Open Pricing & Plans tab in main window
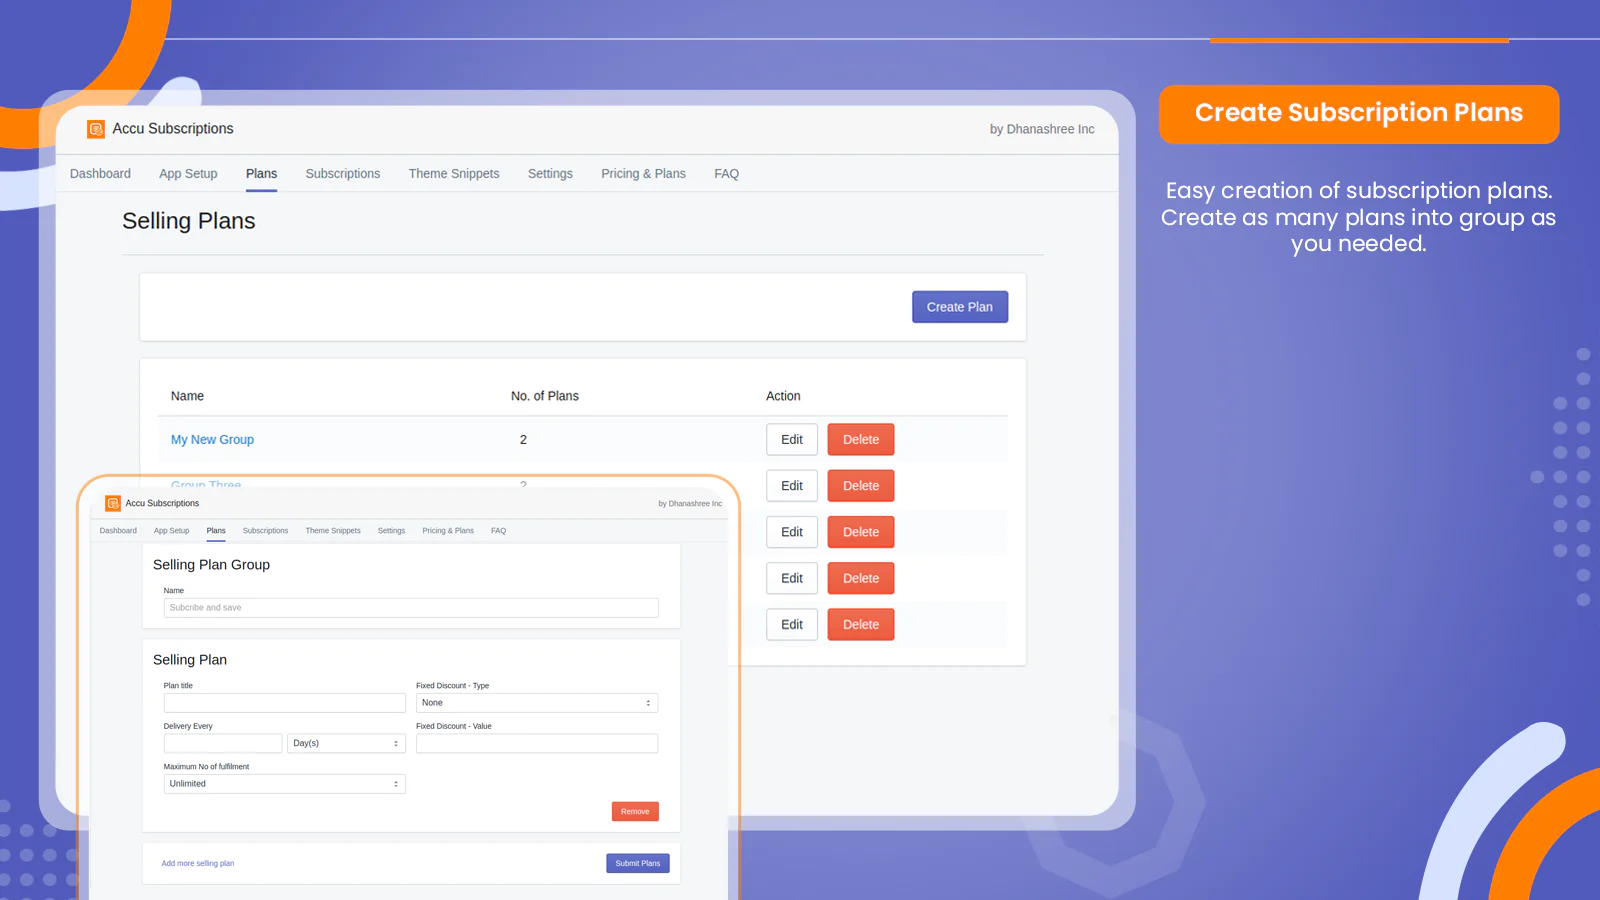 [x=643, y=174]
